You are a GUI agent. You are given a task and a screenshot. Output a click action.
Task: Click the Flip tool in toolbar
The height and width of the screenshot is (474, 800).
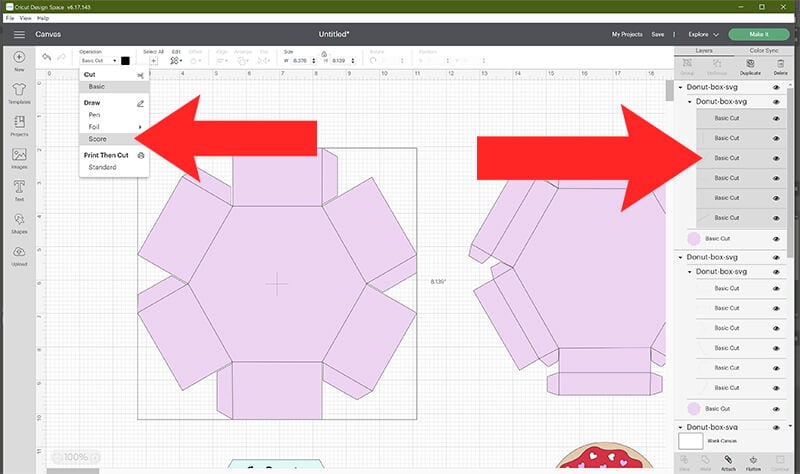pyautogui.click(x=264, y=60)
